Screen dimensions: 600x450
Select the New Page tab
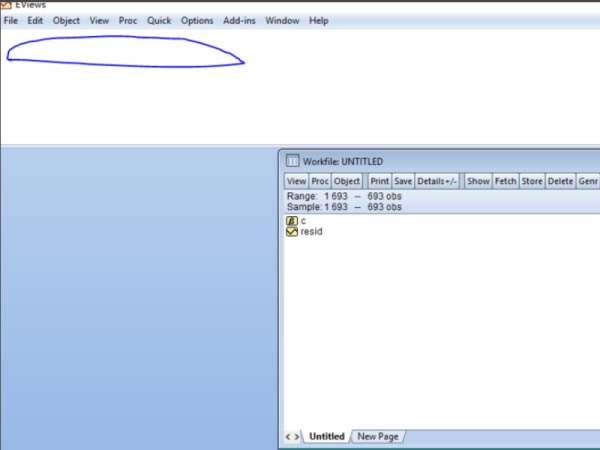(378, 437)
